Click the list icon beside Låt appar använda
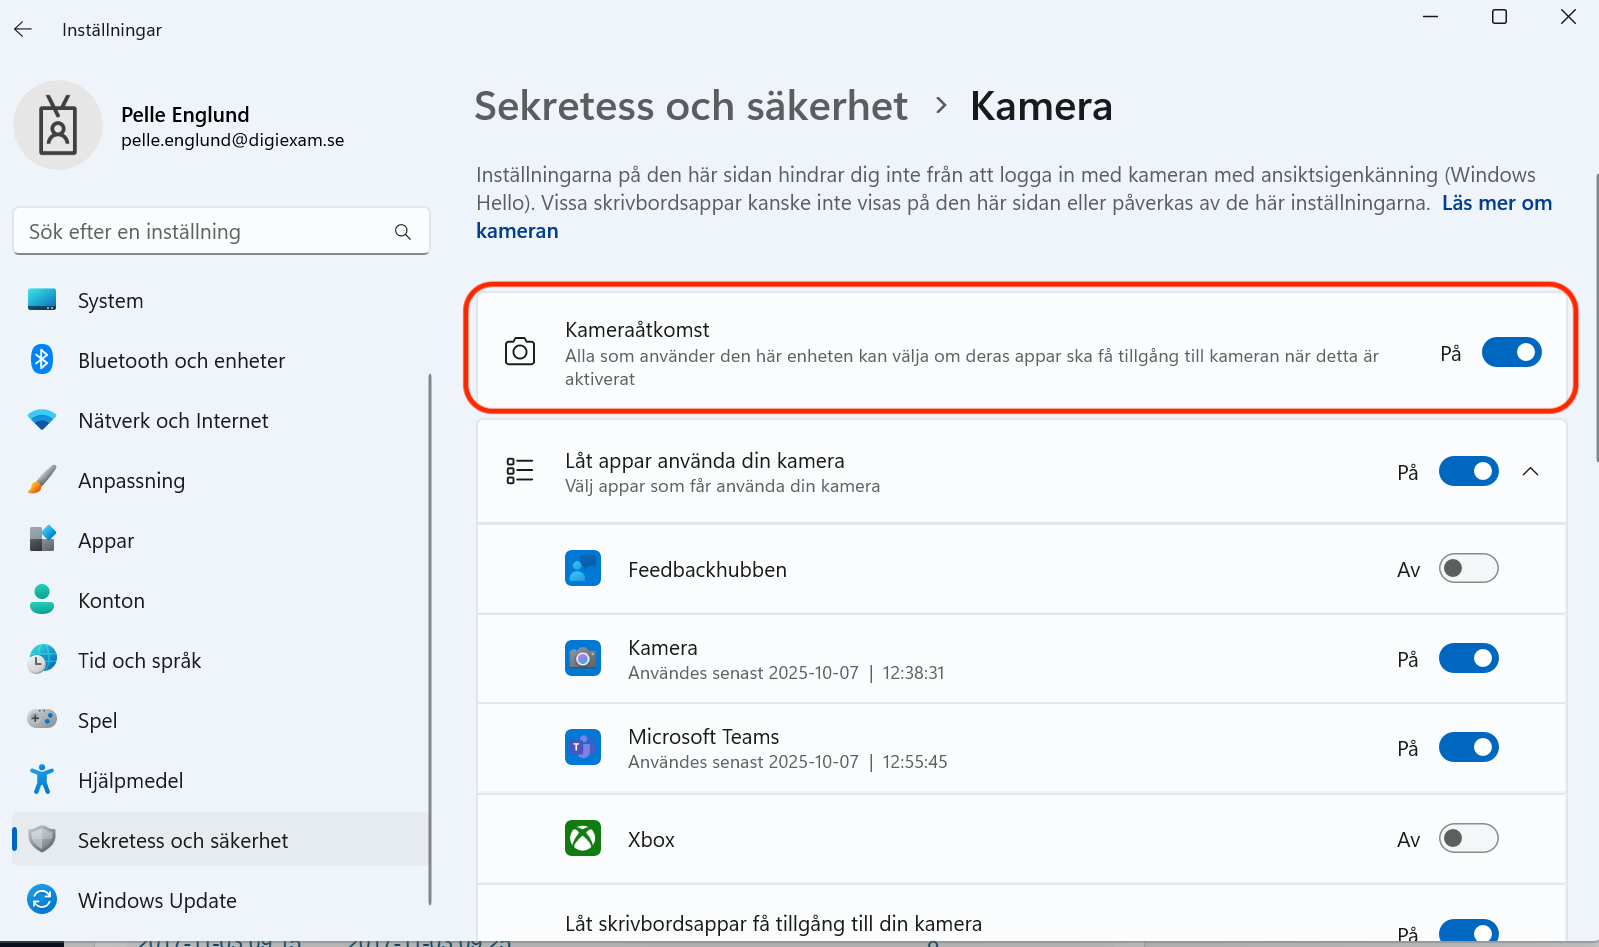Viewport: 1599px width, 947px height. pos(520,471)
